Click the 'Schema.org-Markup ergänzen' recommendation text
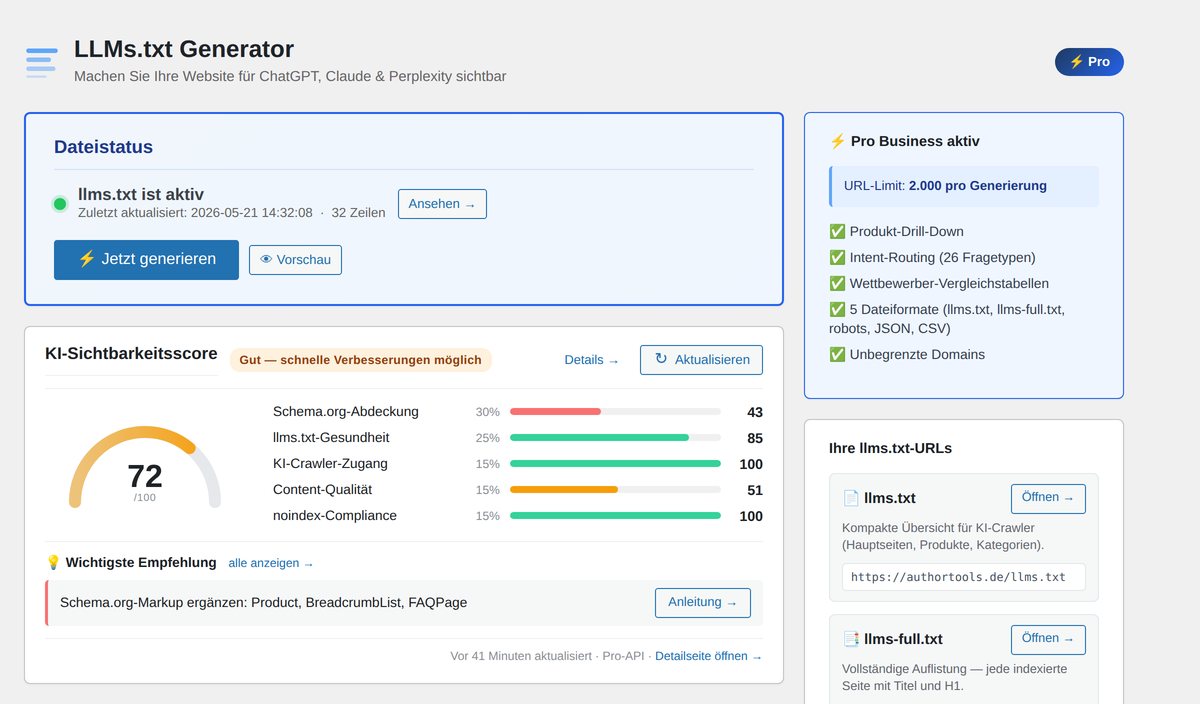This screenshot has height=704, width=1200. 263,603
